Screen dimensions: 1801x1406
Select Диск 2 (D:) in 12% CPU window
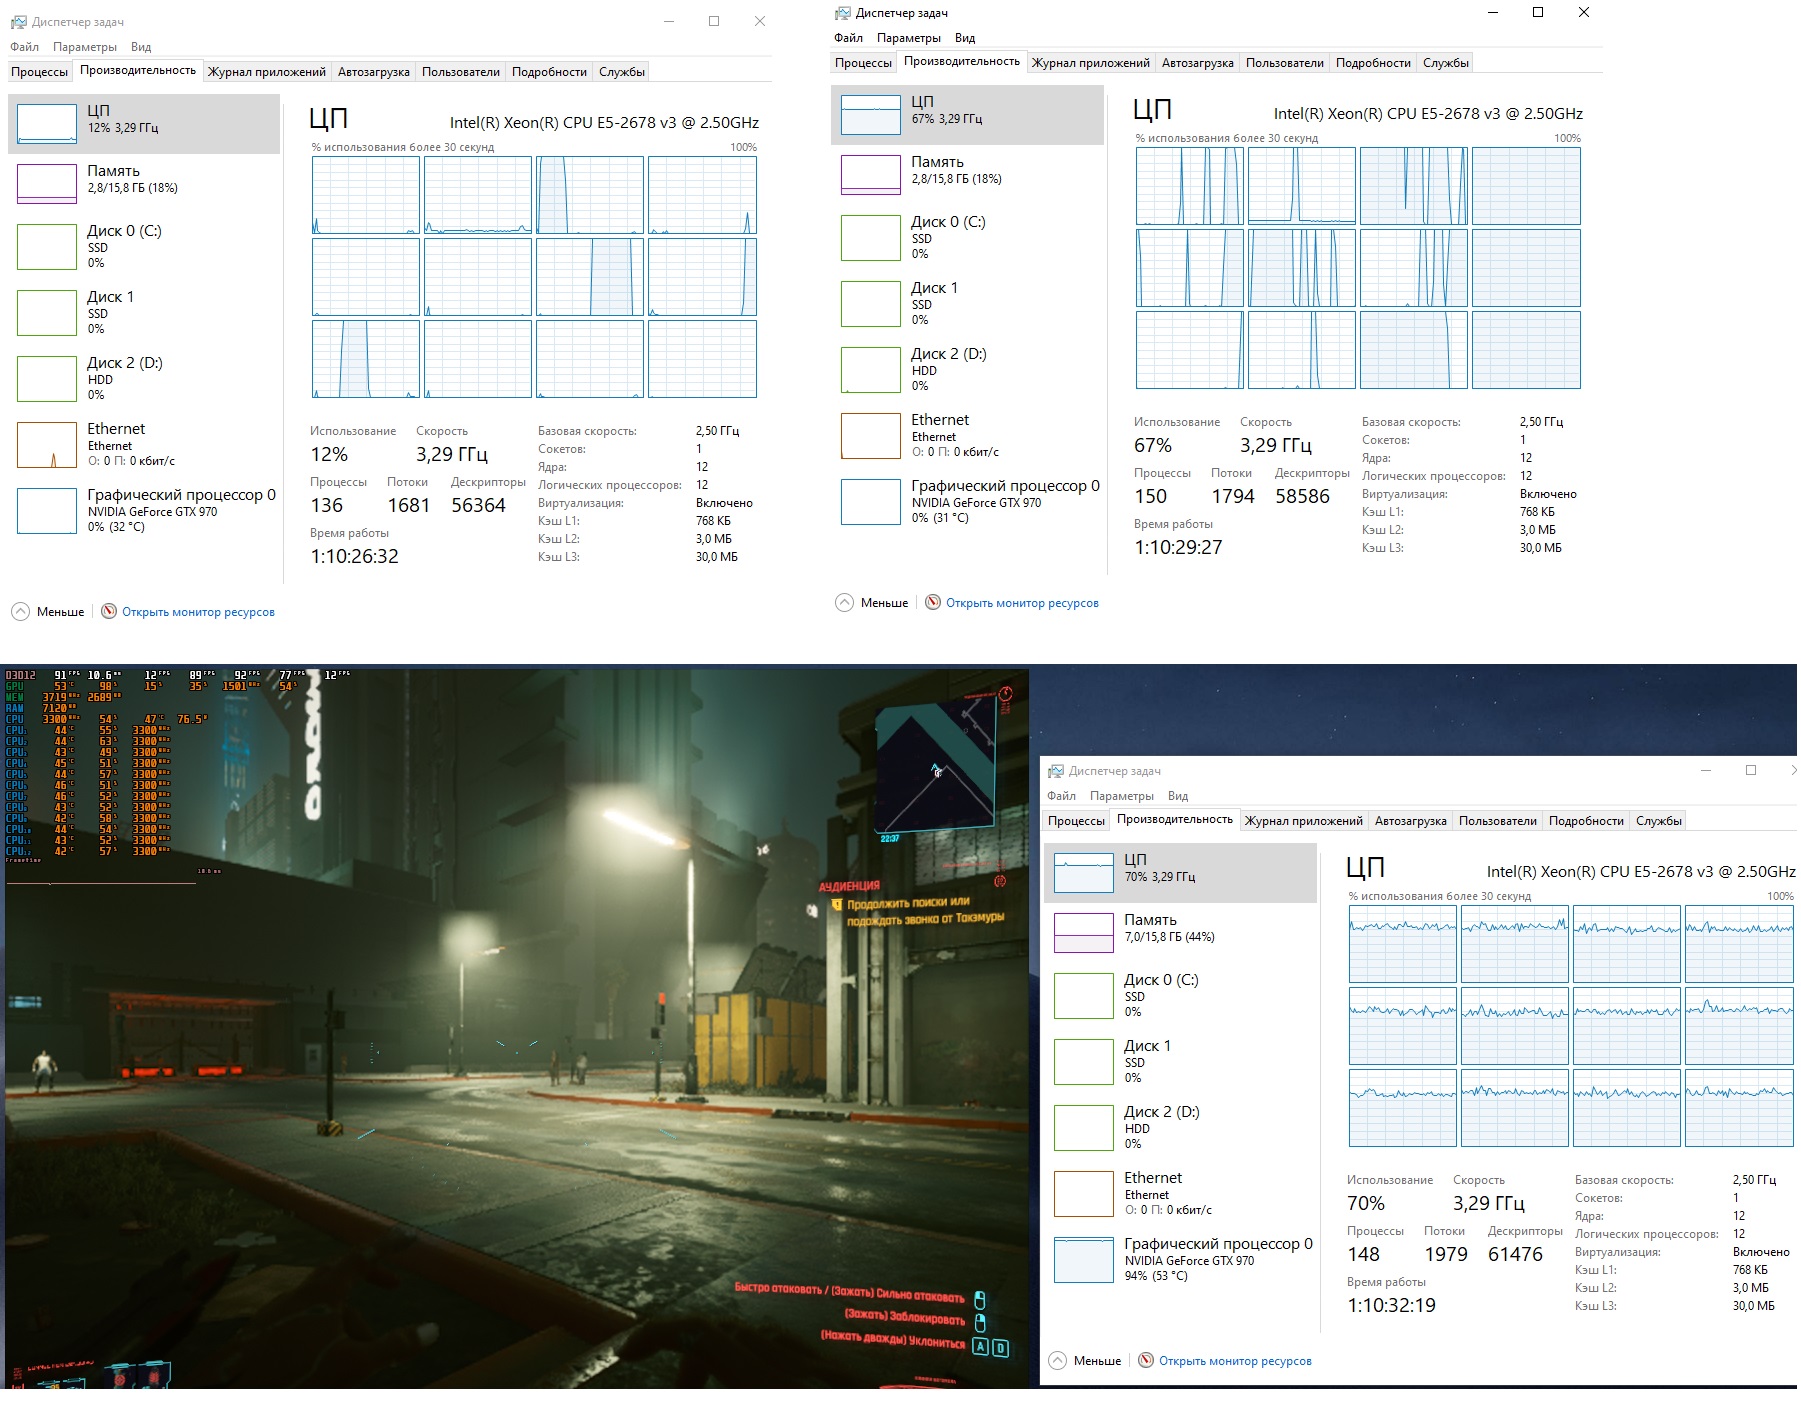click(144, 379)
